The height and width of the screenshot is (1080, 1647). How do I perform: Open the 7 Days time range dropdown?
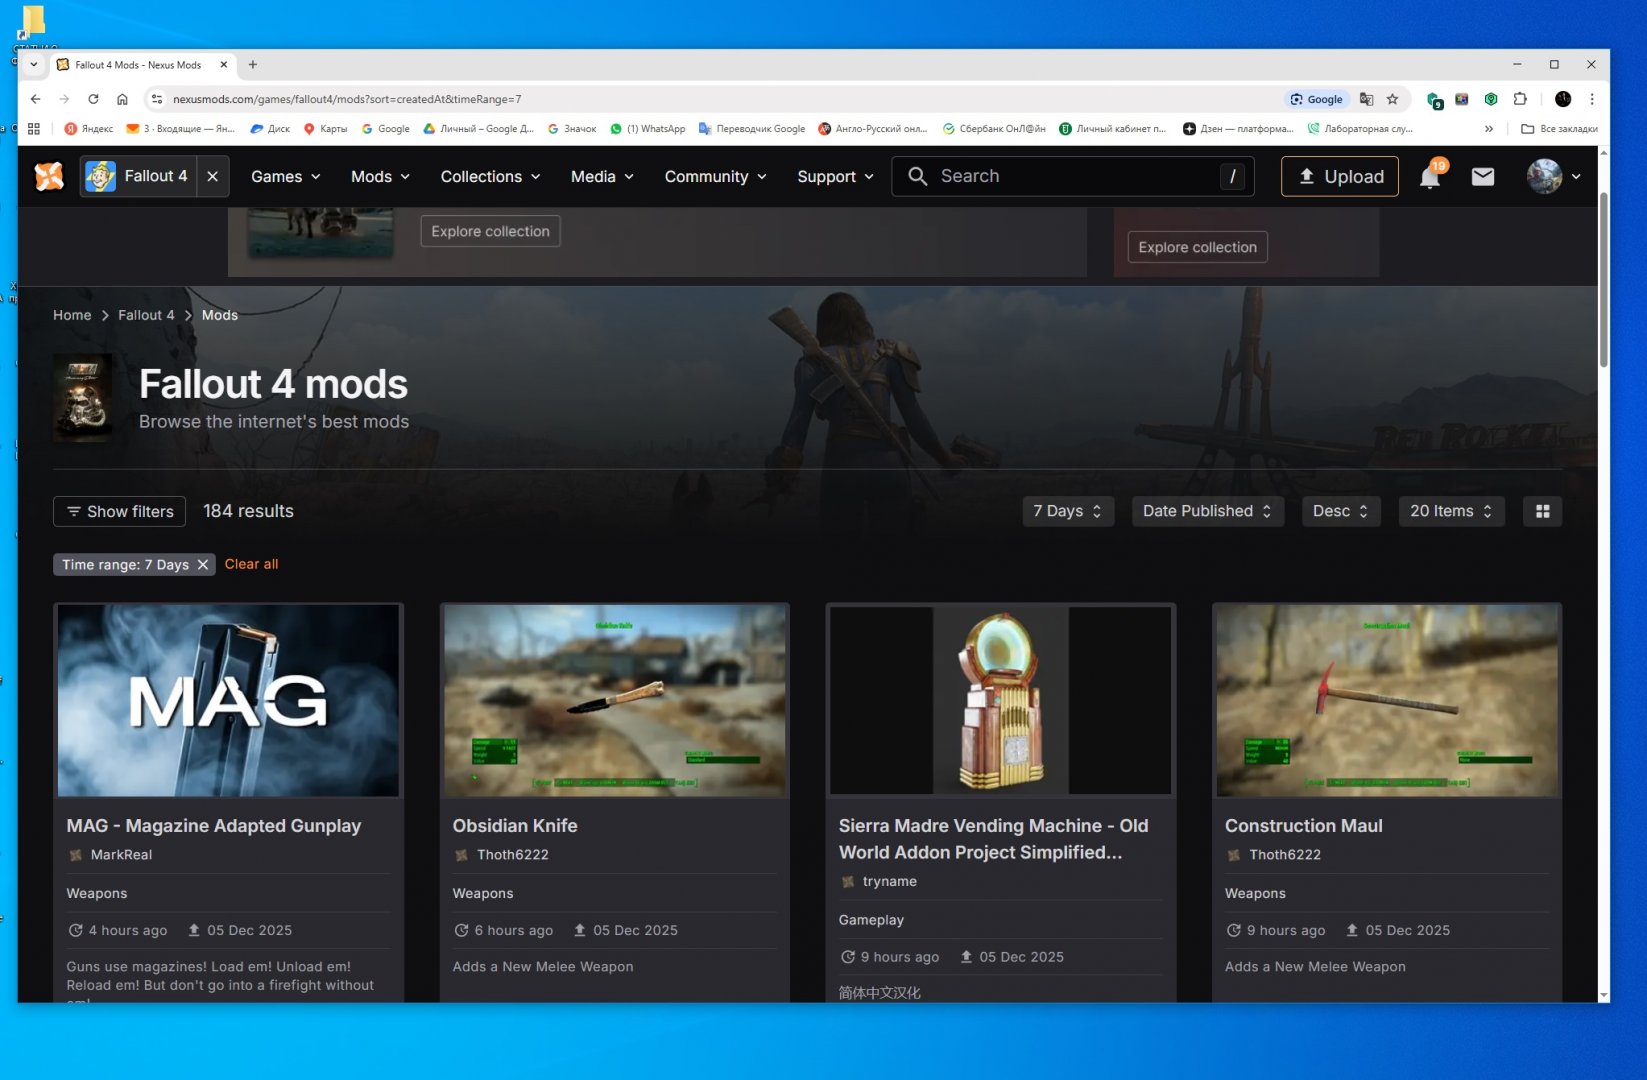click(x=1067, y=511)
